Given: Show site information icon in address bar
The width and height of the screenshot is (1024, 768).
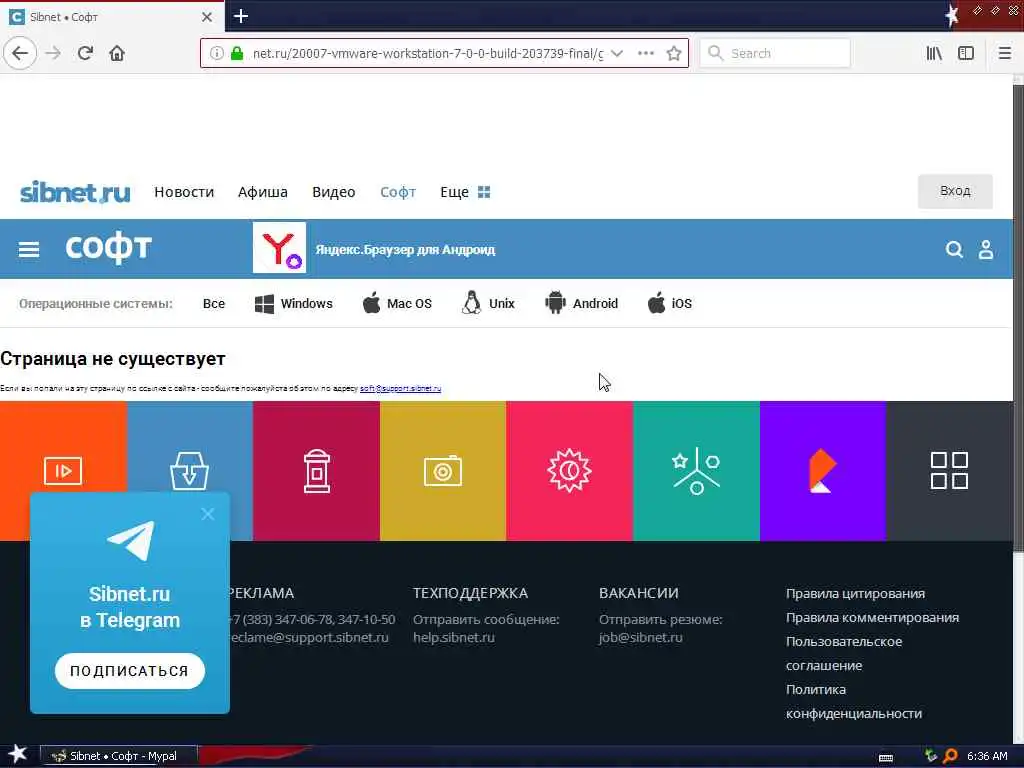Looking at the screenshot, I should click(x=216, y=53).
